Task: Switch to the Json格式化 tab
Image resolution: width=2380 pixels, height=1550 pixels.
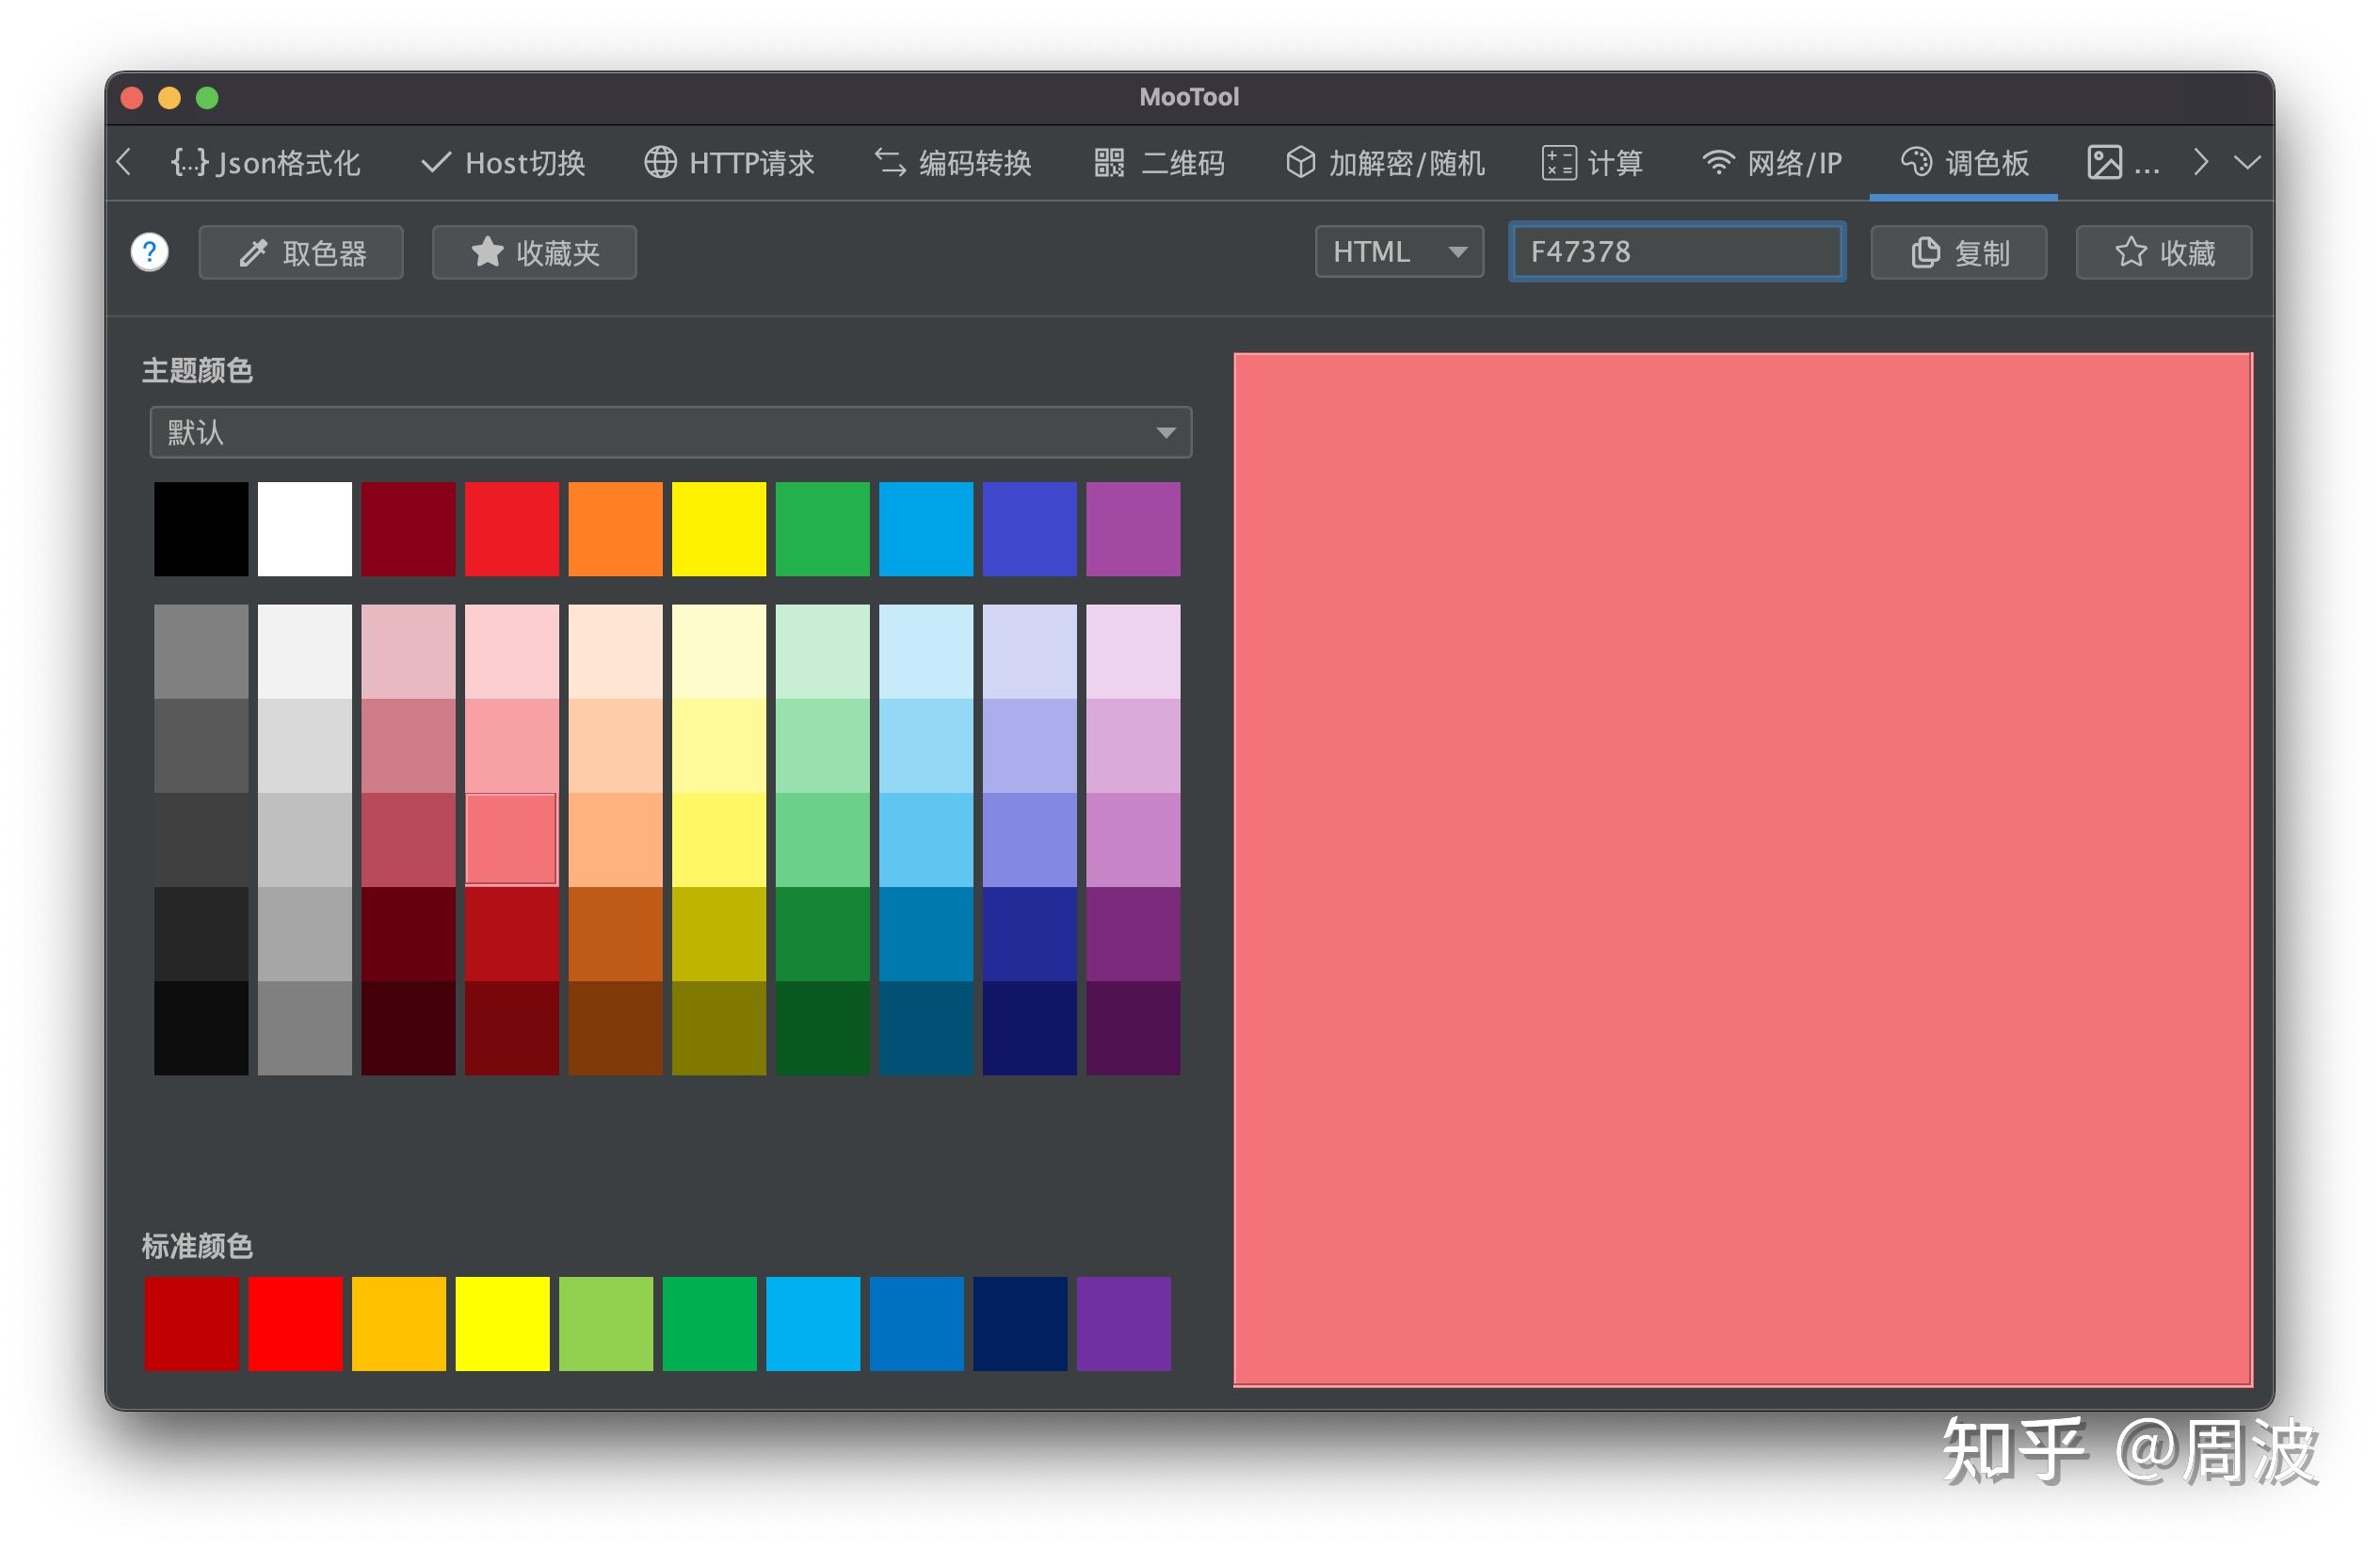Action: [x=265, y=162]
